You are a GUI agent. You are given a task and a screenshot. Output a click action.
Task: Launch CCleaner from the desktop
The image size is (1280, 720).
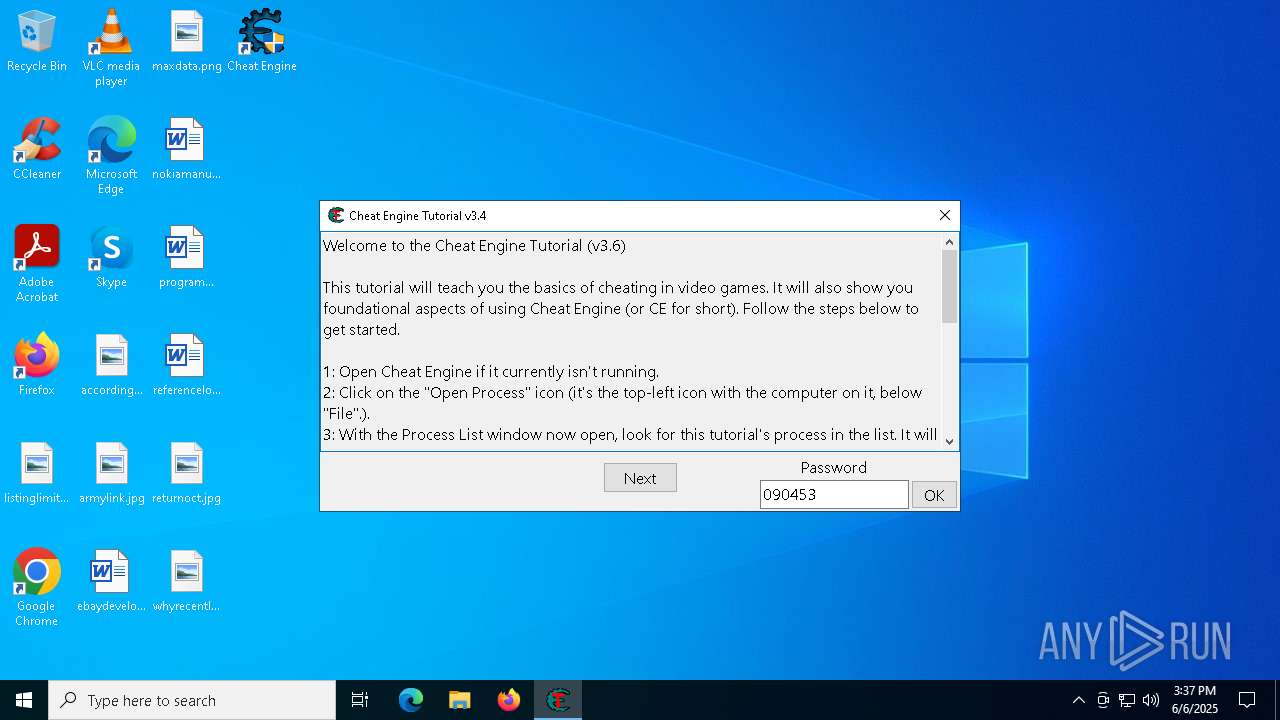pyautogui.click(x=37, y=149)
